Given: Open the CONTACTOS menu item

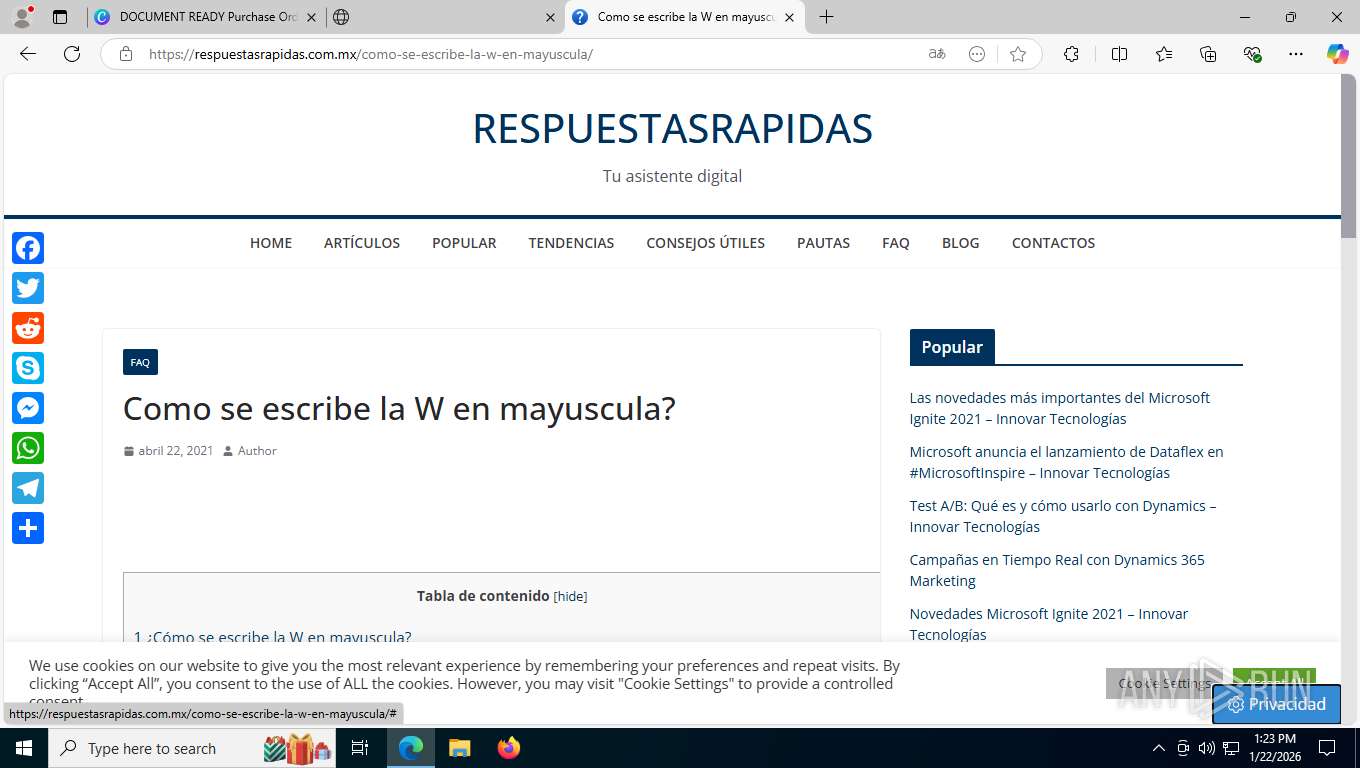Looking at the screenshot, I should [1053, 243].
